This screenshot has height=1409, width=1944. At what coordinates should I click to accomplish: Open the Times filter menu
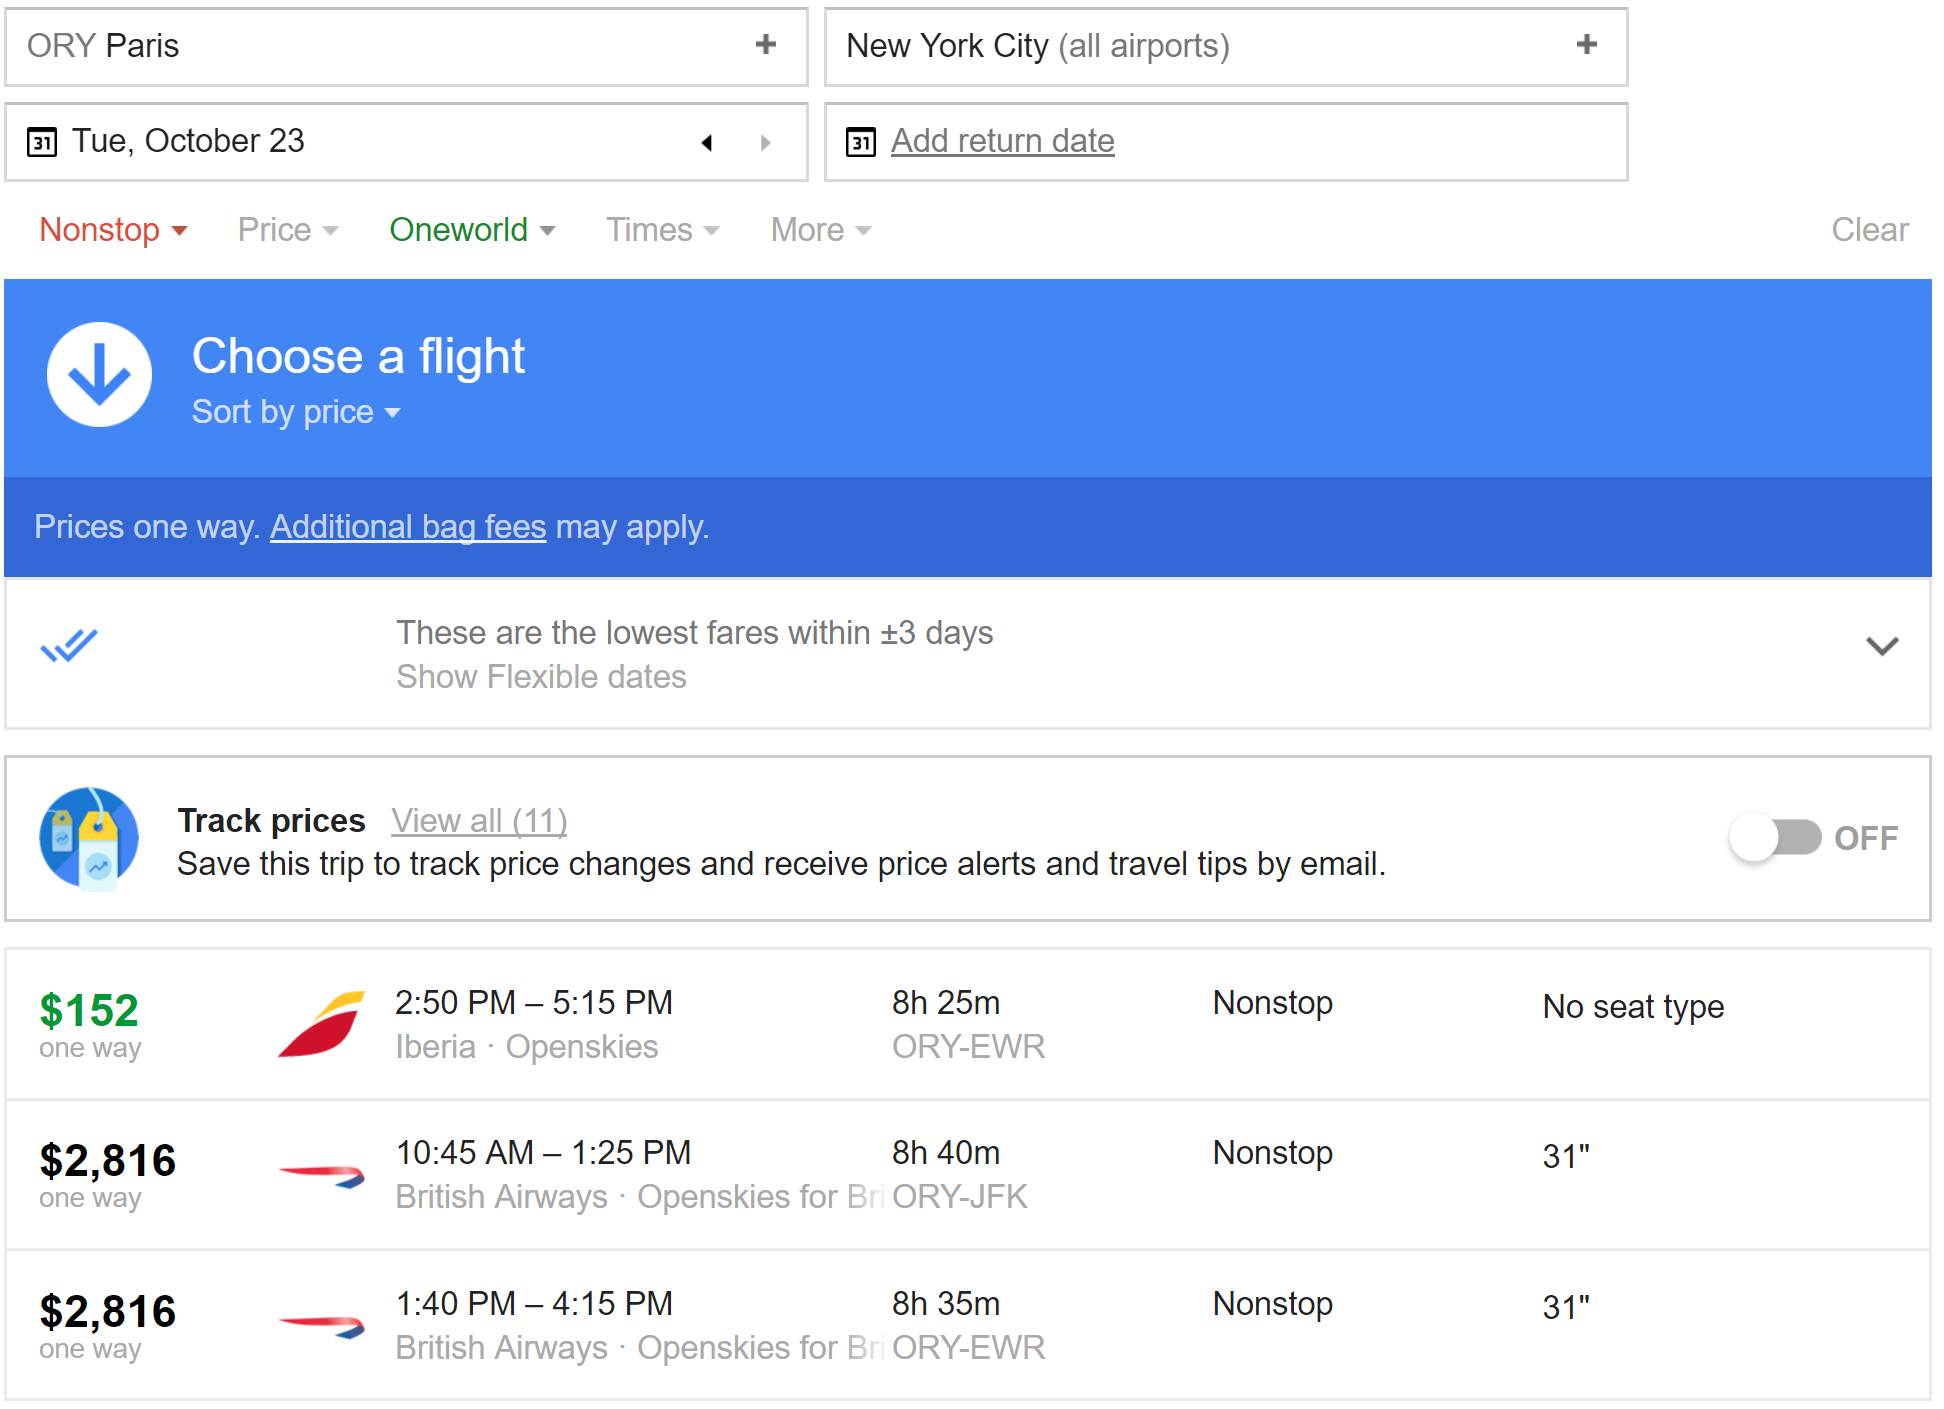click(x=662, y=230)
